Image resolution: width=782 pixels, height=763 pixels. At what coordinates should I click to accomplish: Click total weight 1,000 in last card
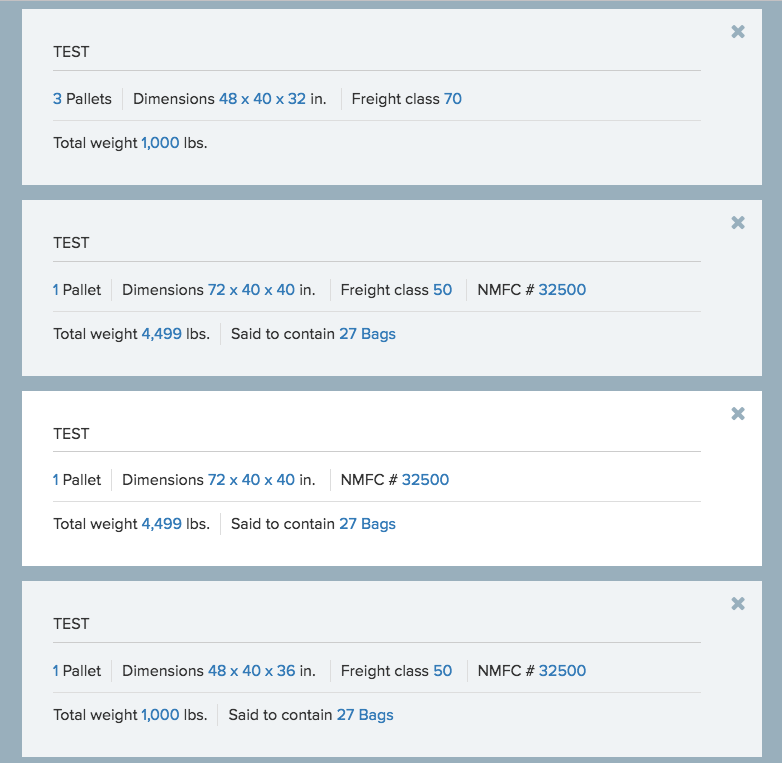(160, 715)
